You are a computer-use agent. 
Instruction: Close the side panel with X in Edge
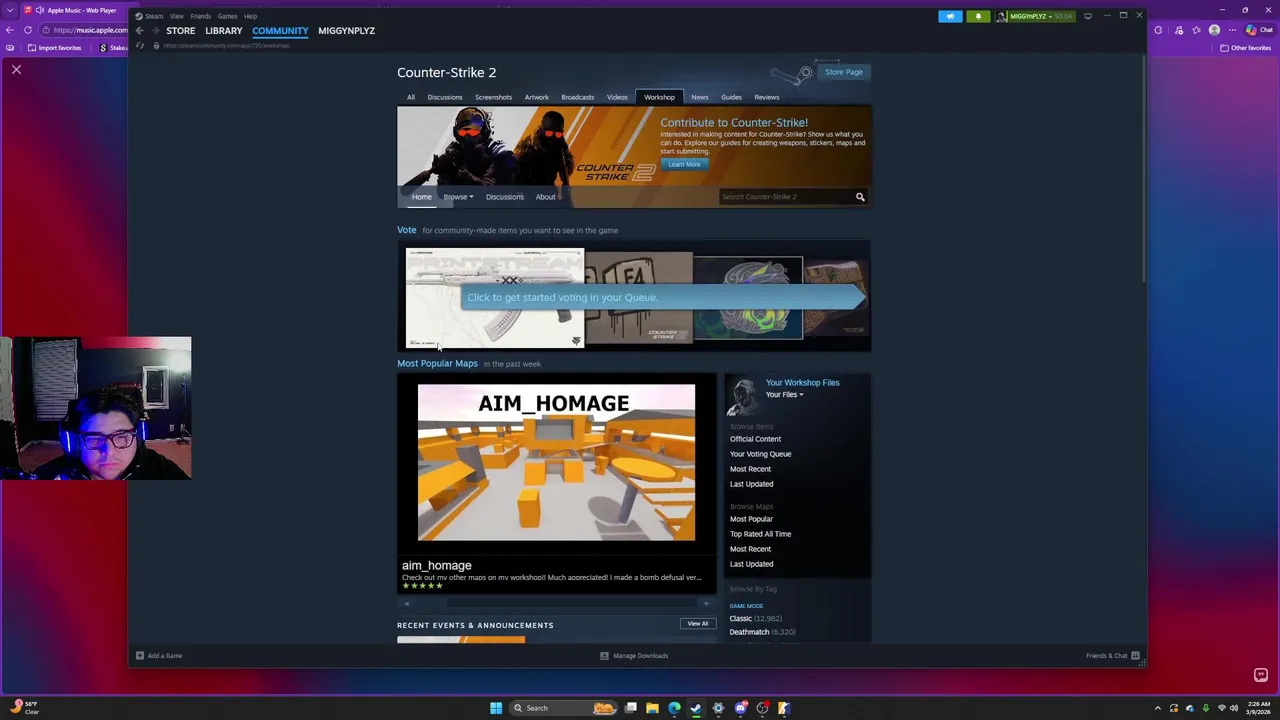pos(16,69)
